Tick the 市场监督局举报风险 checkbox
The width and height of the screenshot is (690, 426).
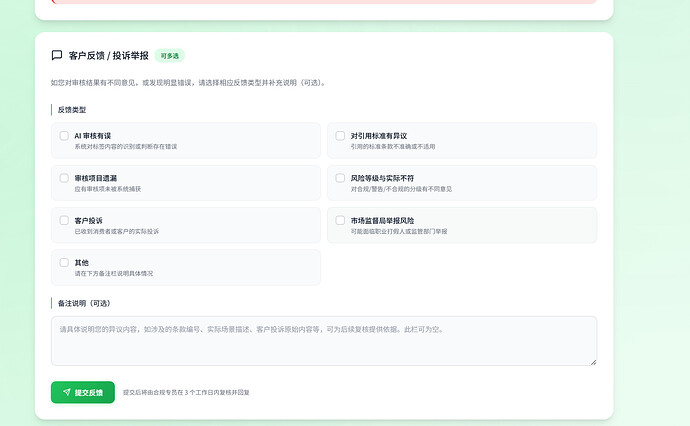pos(340,220)
